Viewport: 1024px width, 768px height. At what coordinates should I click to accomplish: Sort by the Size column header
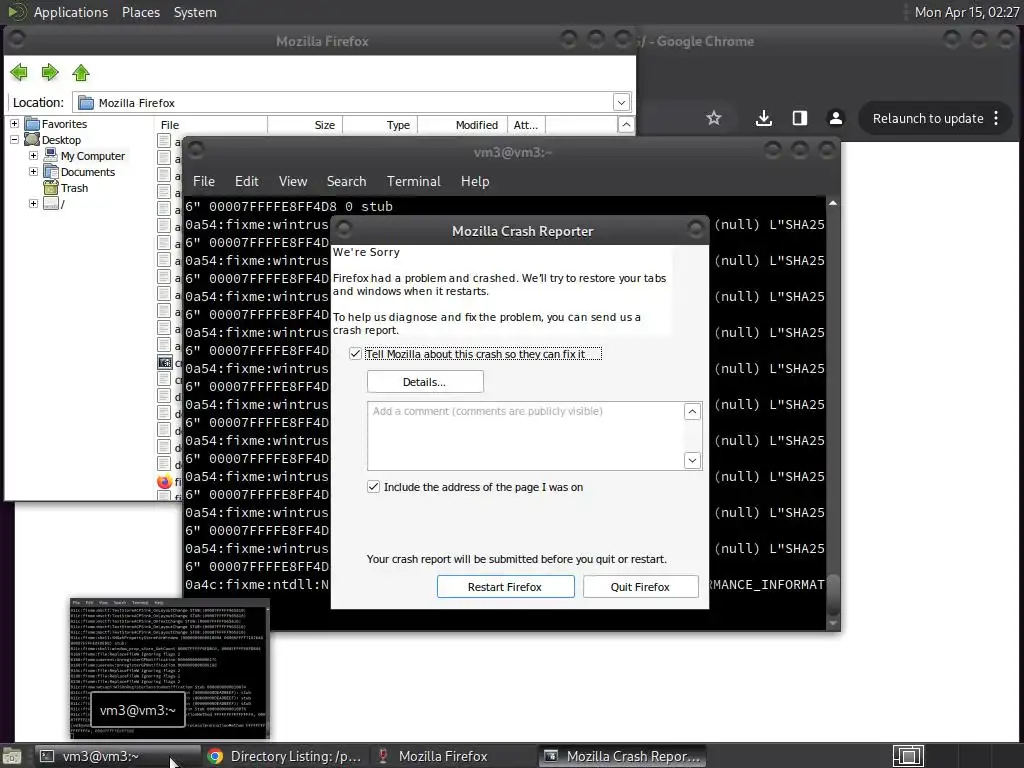tap(305, 125)
